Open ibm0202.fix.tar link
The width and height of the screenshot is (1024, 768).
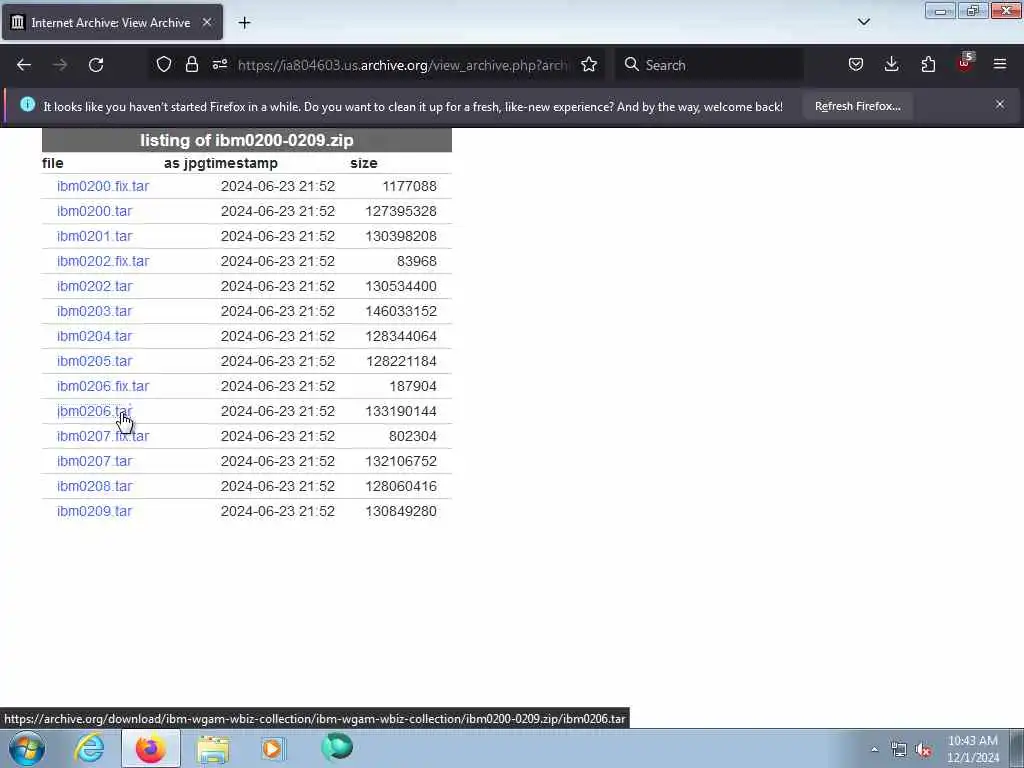[103, 261]
